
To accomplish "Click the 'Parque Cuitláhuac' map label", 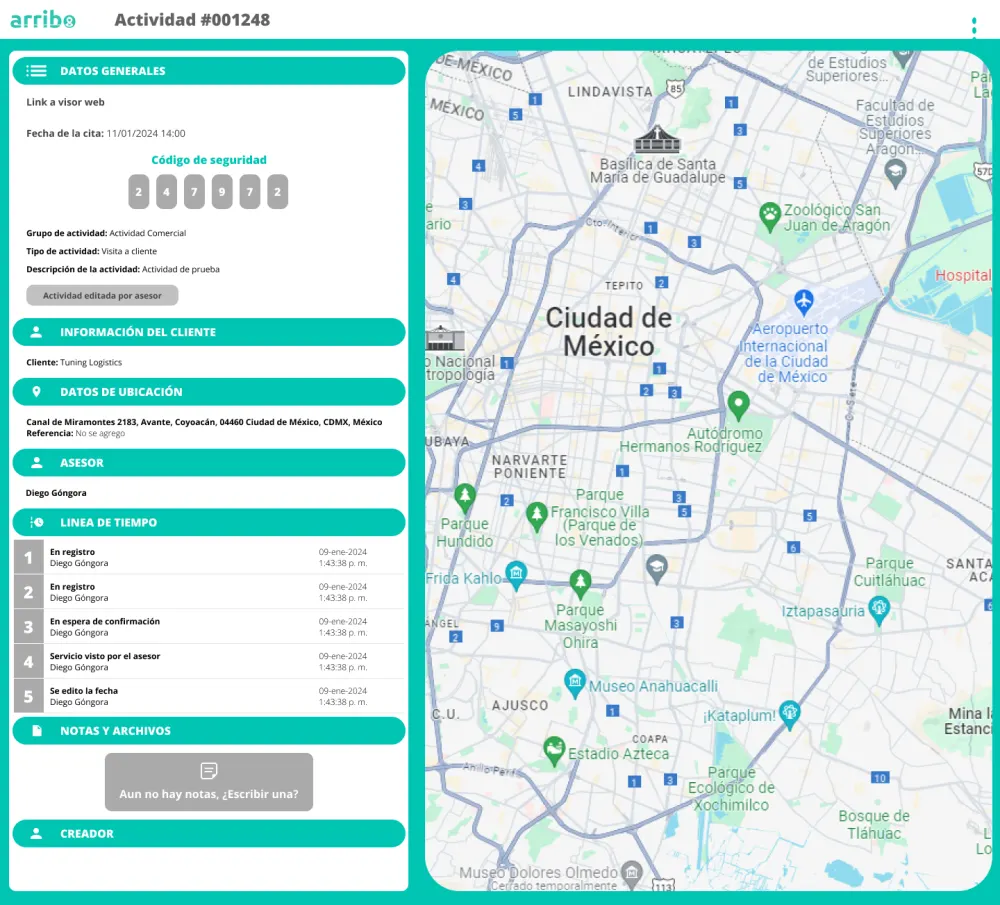I will [889, 572].
